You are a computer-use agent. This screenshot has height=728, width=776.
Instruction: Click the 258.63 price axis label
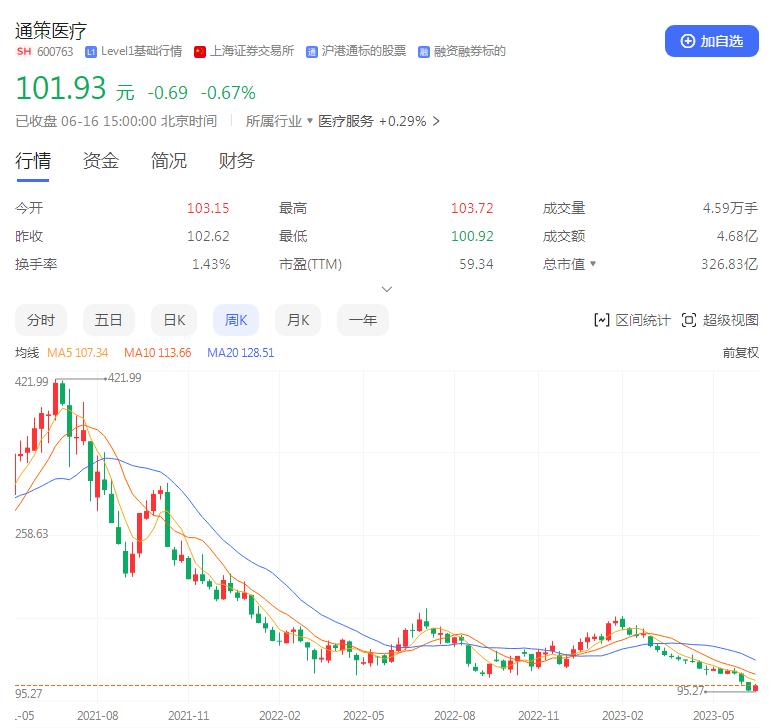click(x=32, y=534)
